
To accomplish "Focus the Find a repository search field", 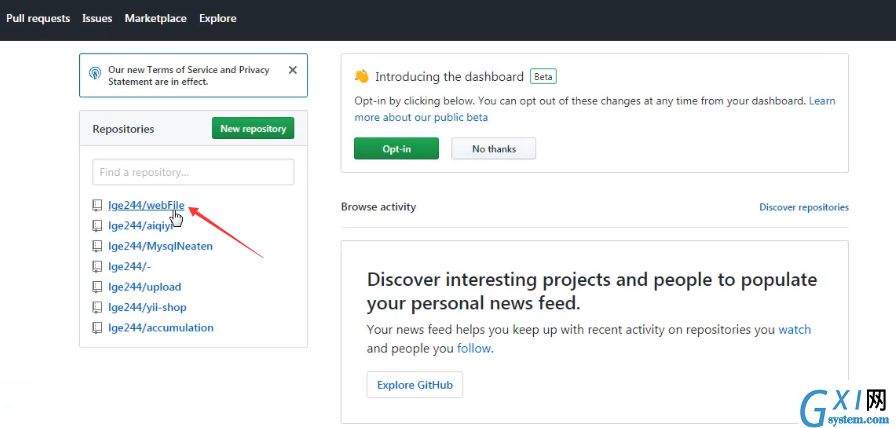I will [193, 172].
